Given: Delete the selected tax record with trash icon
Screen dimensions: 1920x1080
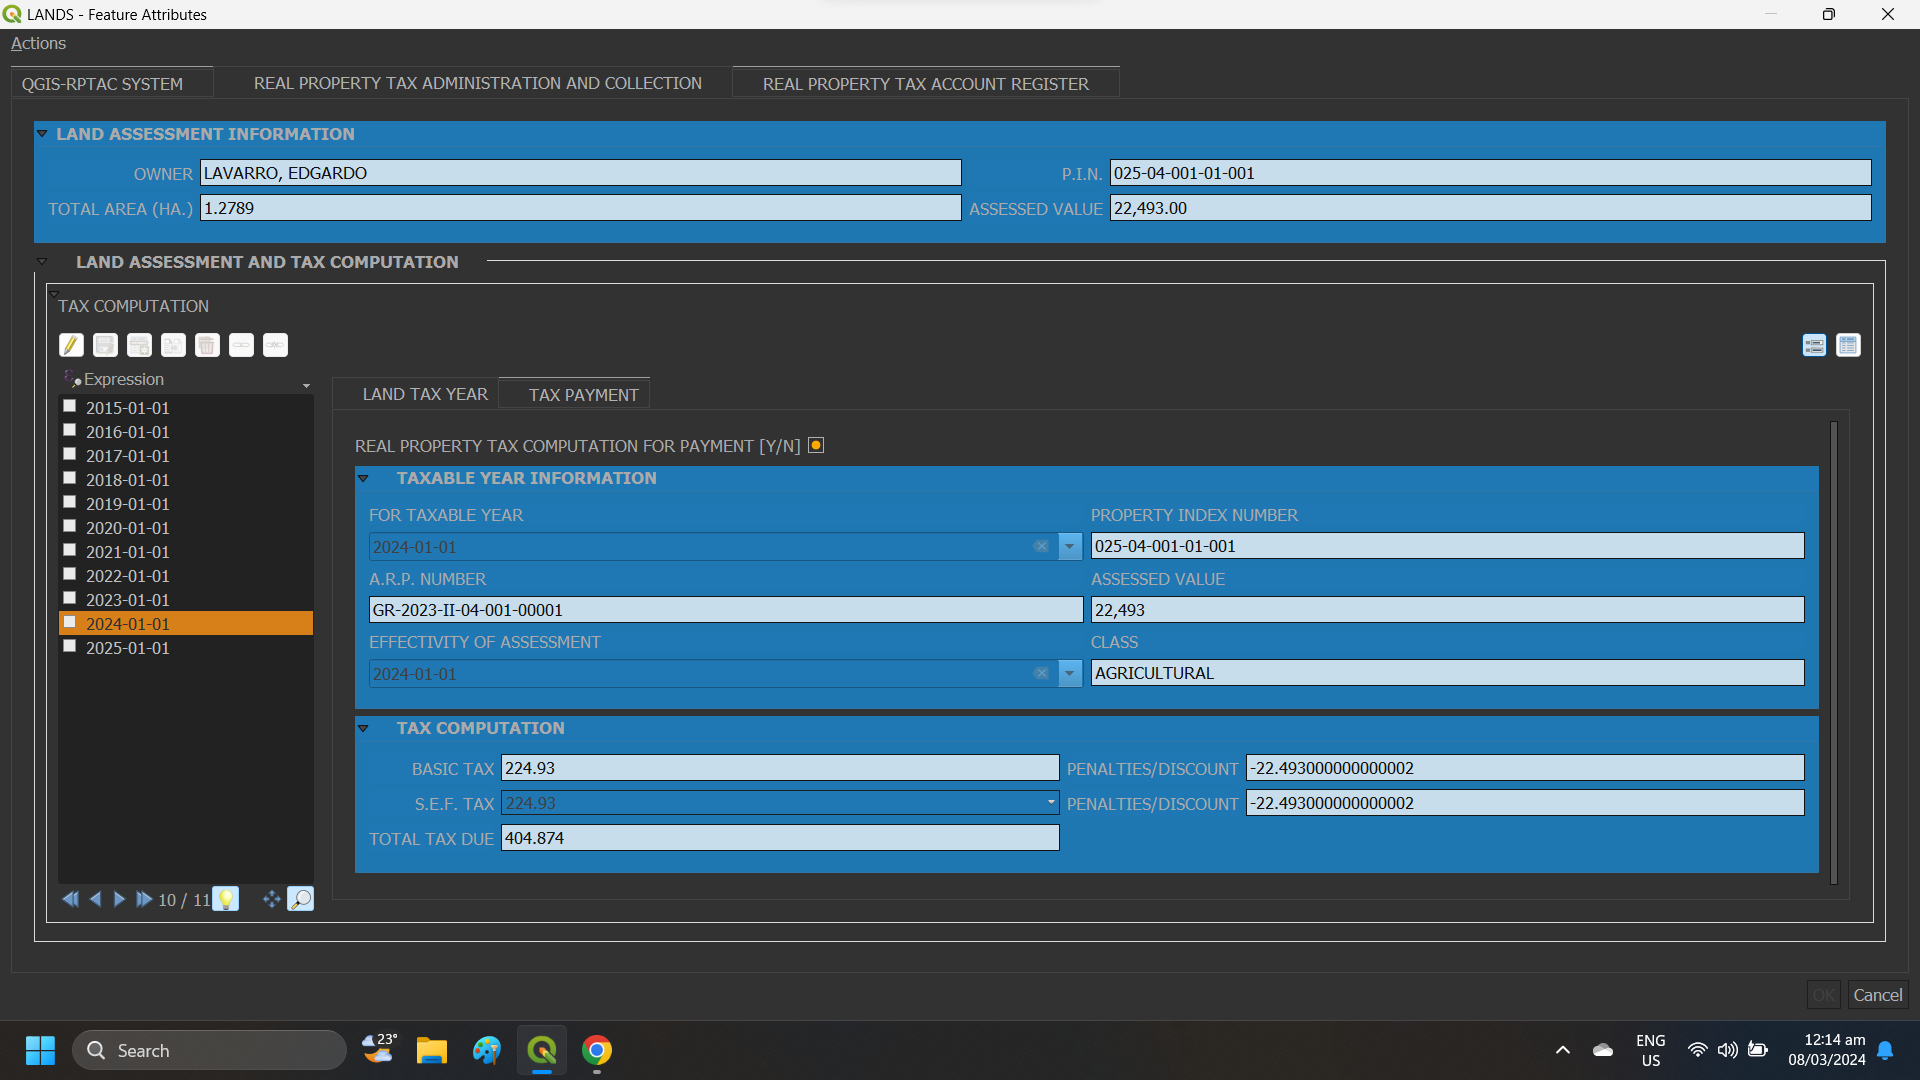Looking at the screenshot, I should (207, 344).
